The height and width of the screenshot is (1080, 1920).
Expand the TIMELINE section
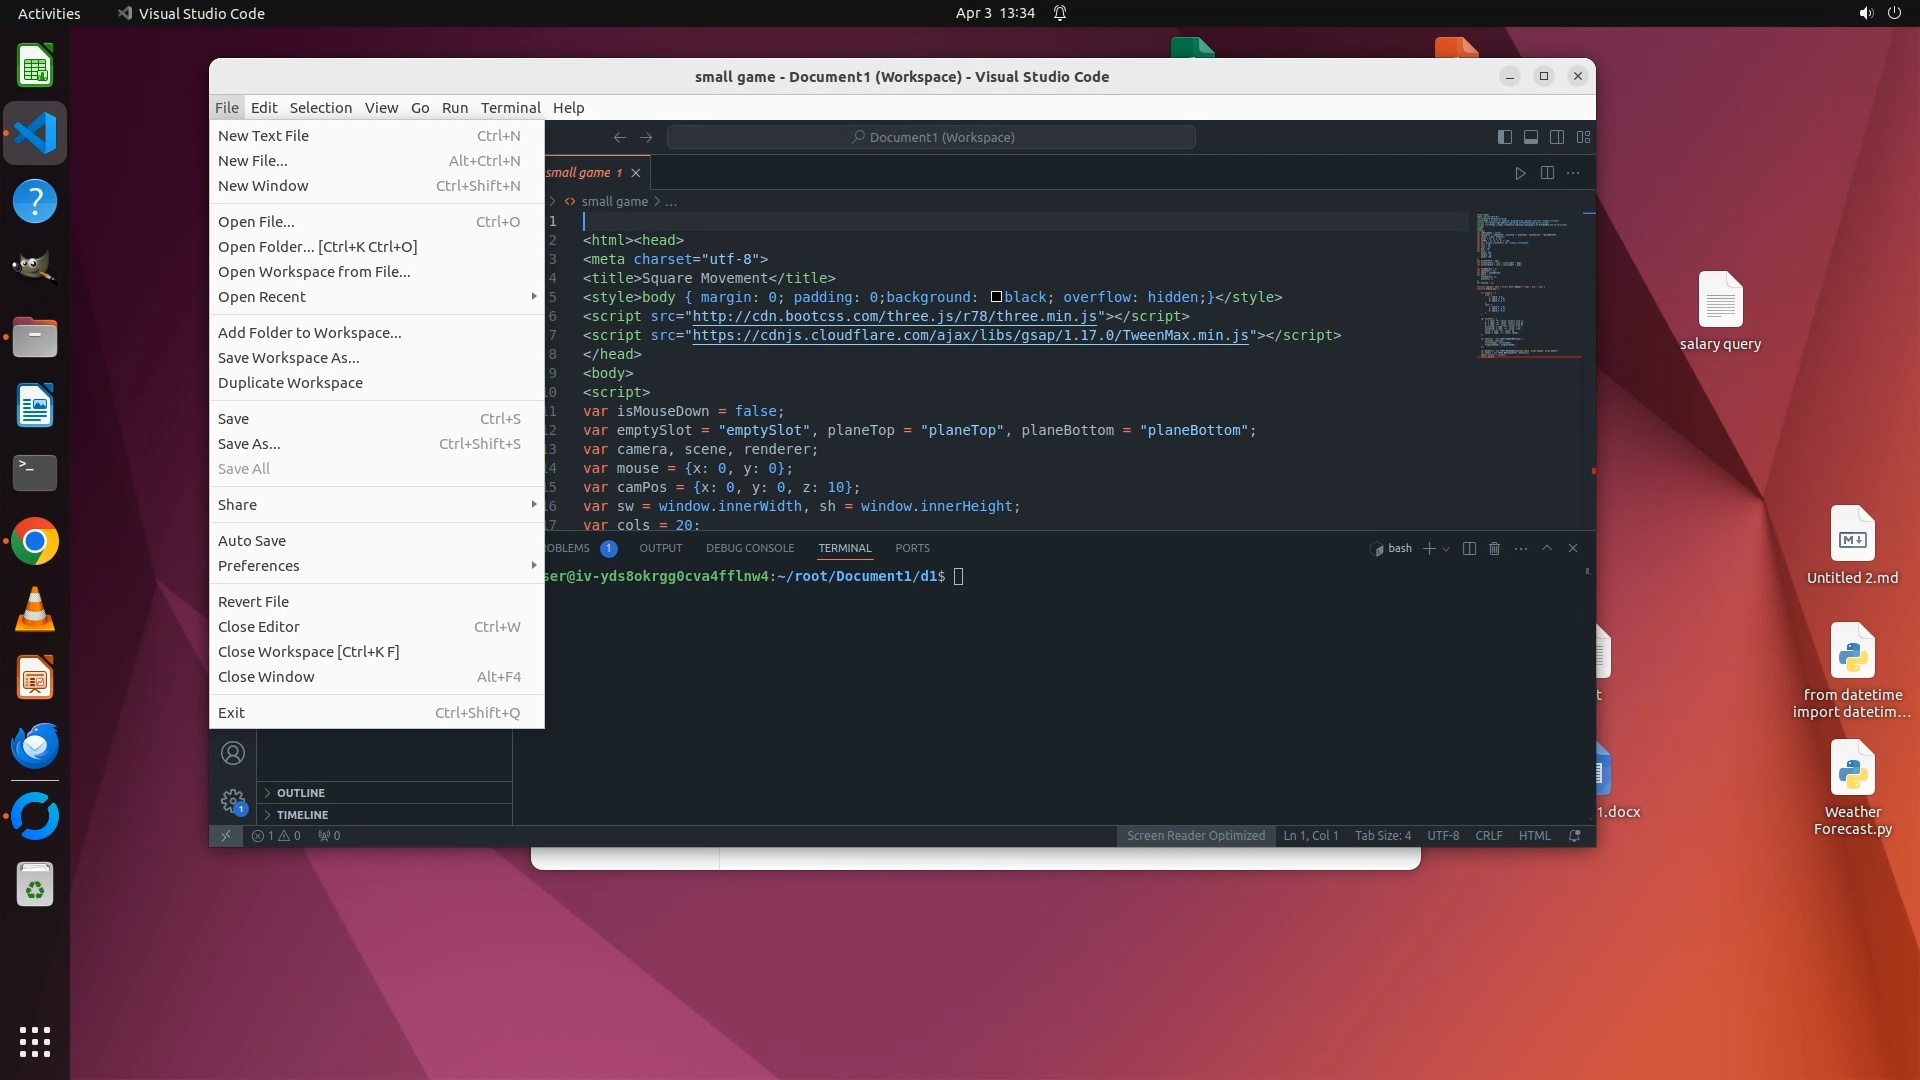coord(302,814)
